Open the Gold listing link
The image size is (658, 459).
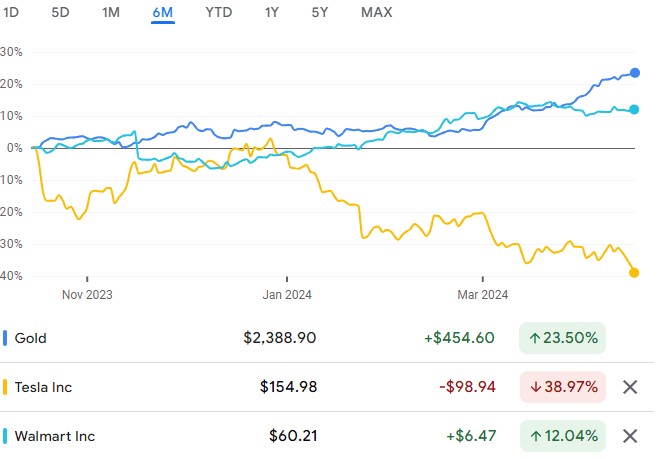tap(30, 338)
